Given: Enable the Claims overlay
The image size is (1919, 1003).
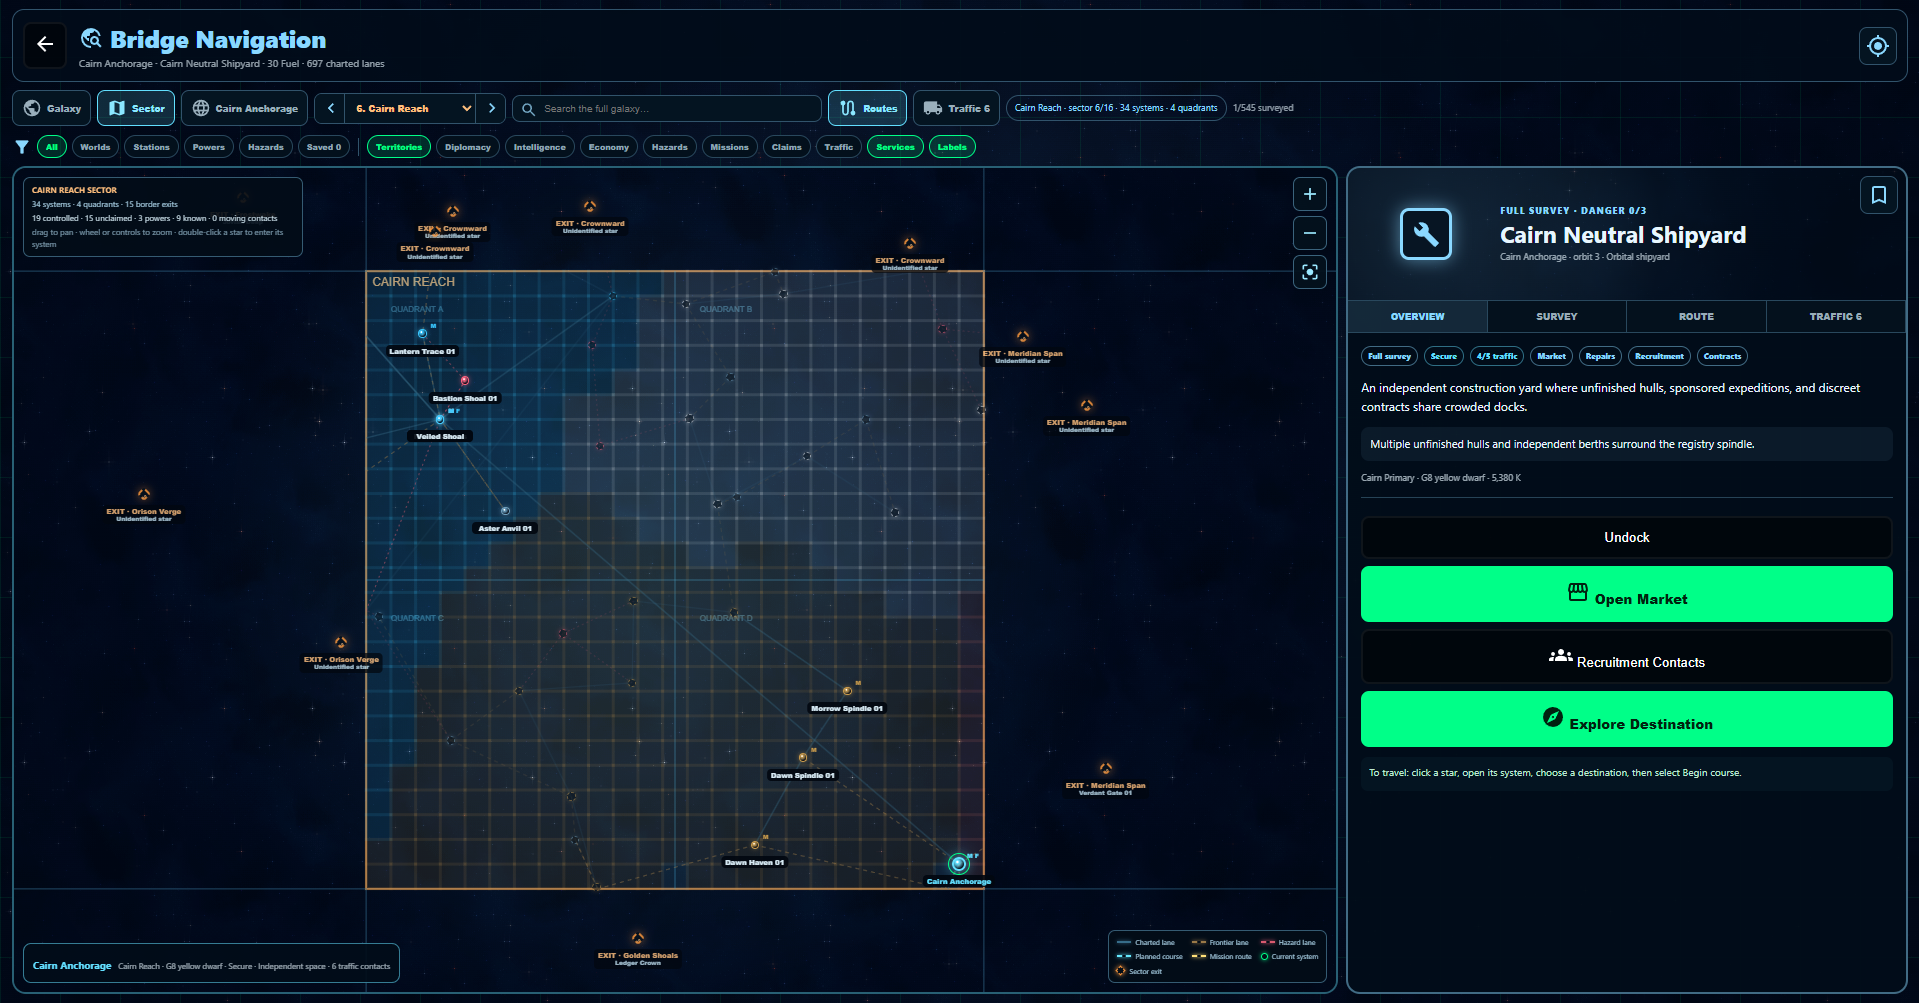Looking at the screenshot, I should tap(787, 147).
